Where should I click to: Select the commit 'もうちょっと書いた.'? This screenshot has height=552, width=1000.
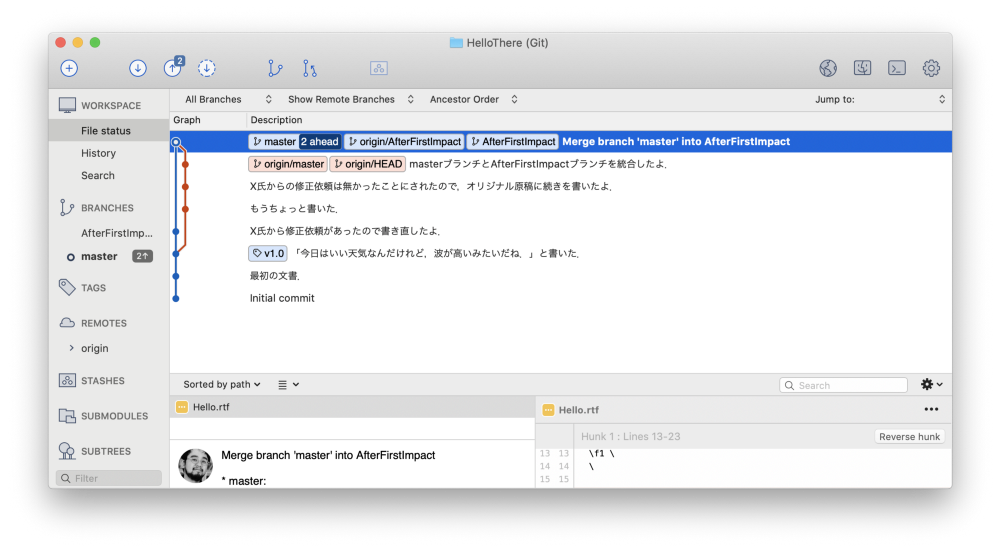(x=561, y=208)
